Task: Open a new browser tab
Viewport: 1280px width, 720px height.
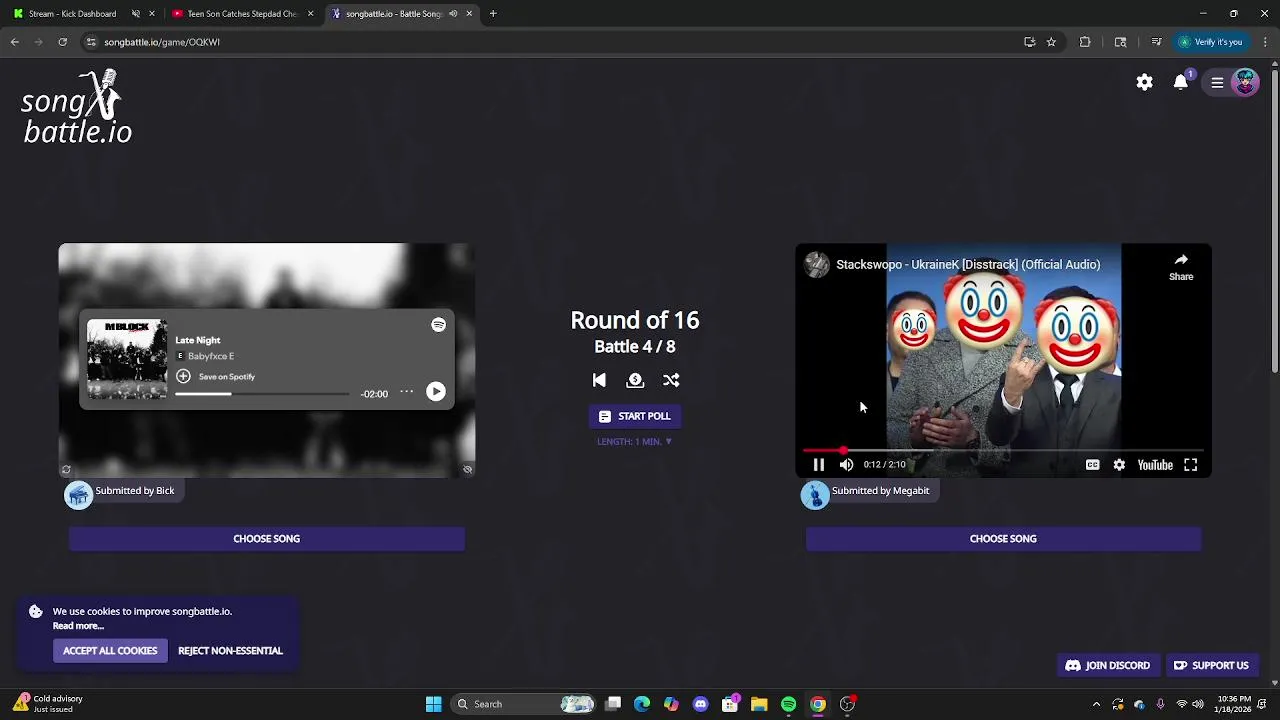Action: coord(493,14)
